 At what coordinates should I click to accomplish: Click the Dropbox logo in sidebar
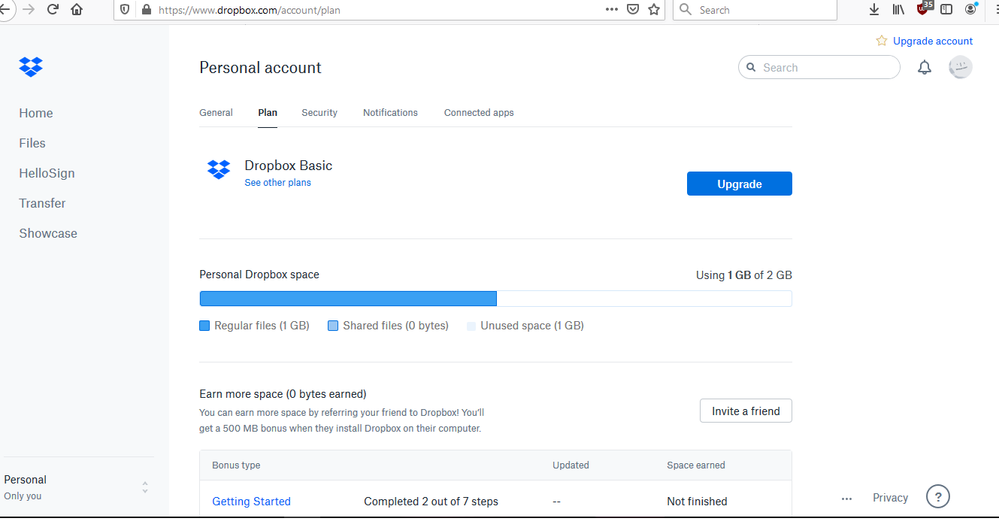coord(31,67)
